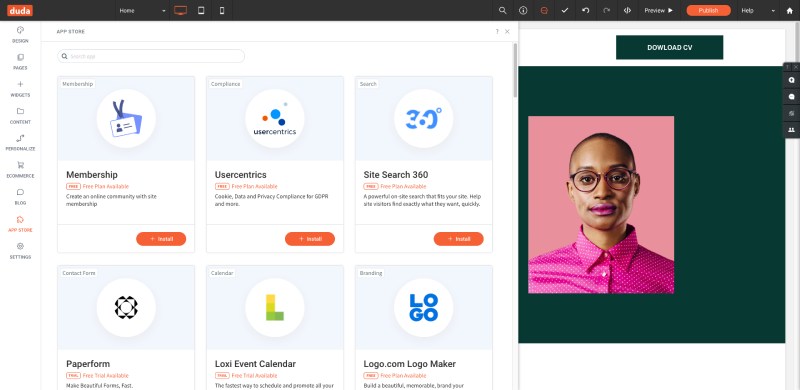Click the App Store panel scrollbar
The width and height of the screenshot is (800, 390).
[x=515, y=70]
